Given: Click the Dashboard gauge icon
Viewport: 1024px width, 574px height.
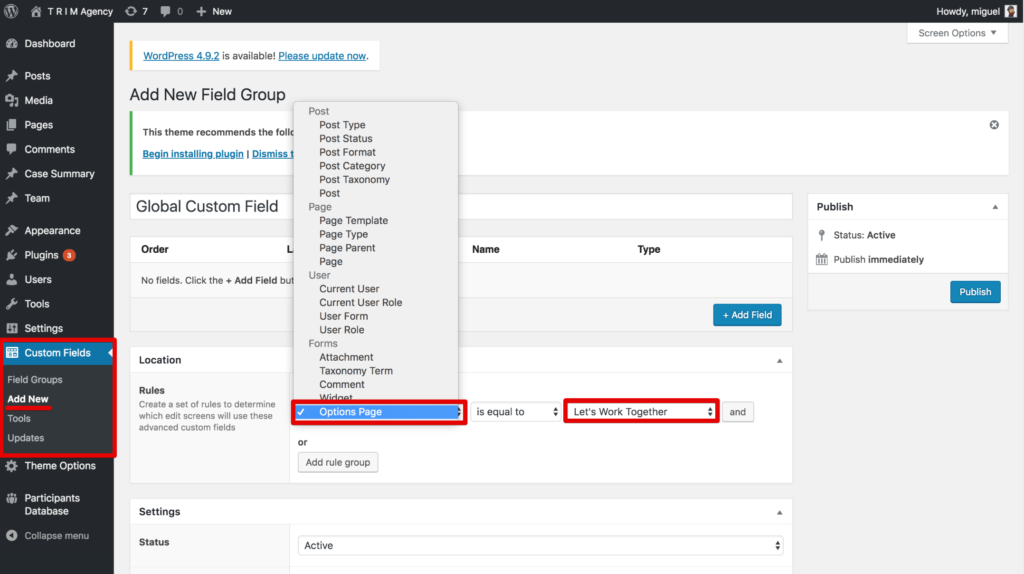Looking at the screenshot, I should (12, 43).
